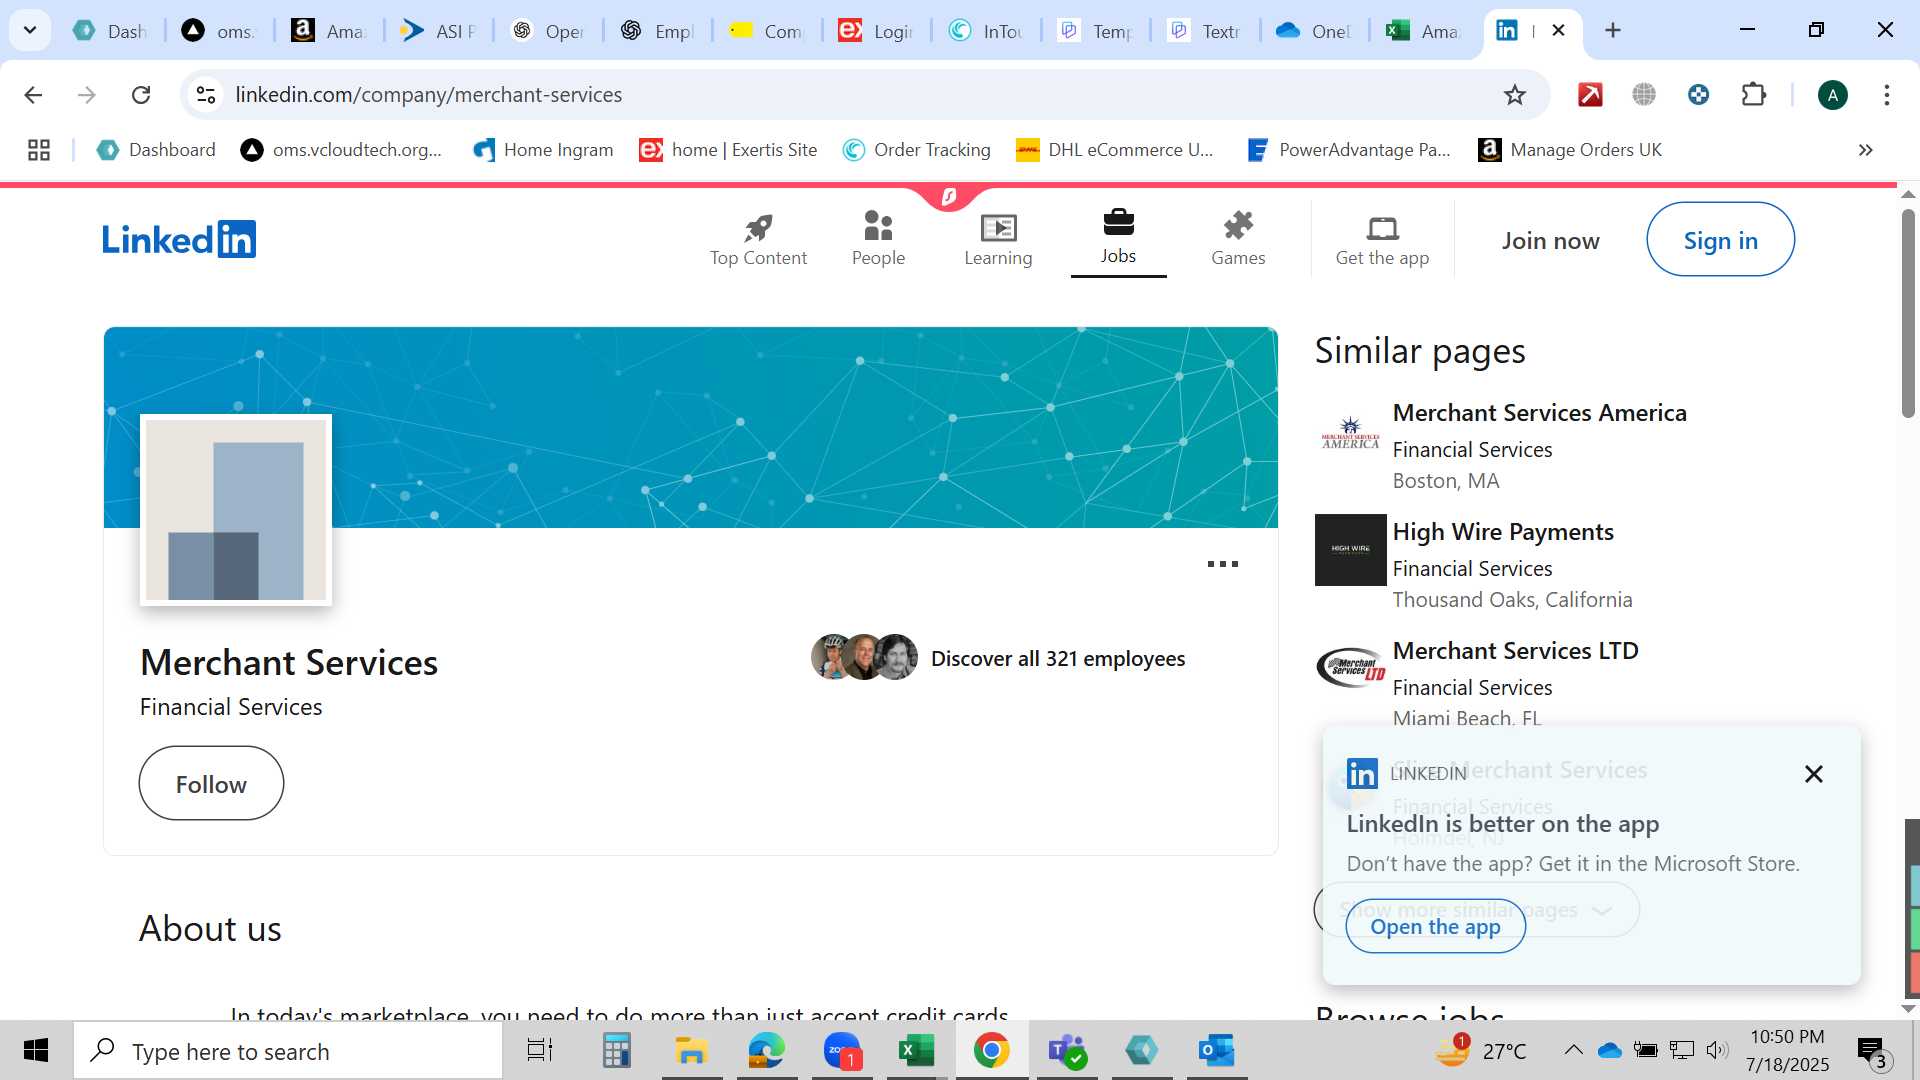This screenshot has height=1080, width=1920.
Task: Open the Chrome extensions puzzle icon
Action: (x=1753, y=95)
